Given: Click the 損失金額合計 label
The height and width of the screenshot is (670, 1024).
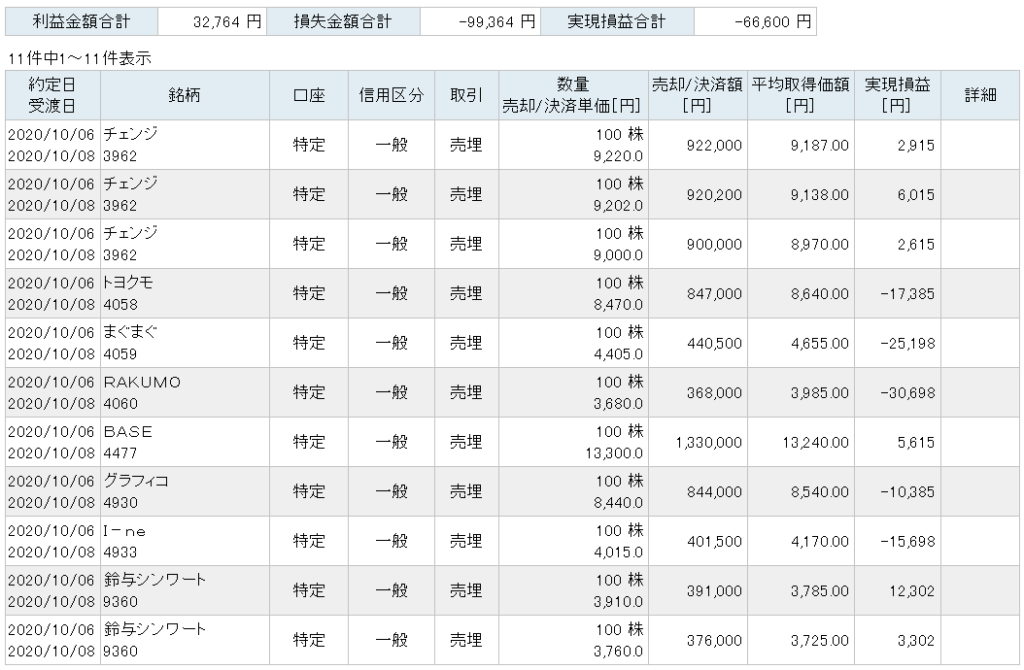Looking at the screenshot, I should 343,22.
